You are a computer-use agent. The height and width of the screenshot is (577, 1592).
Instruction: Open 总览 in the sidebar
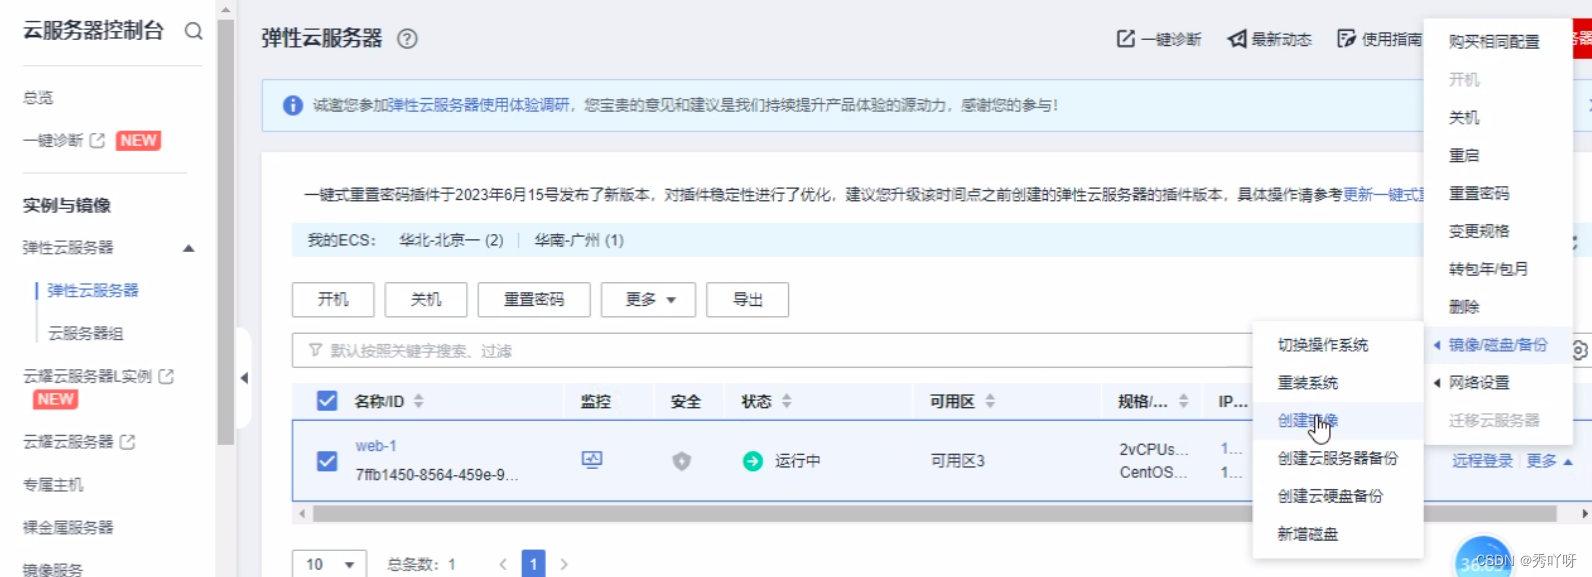38,98
